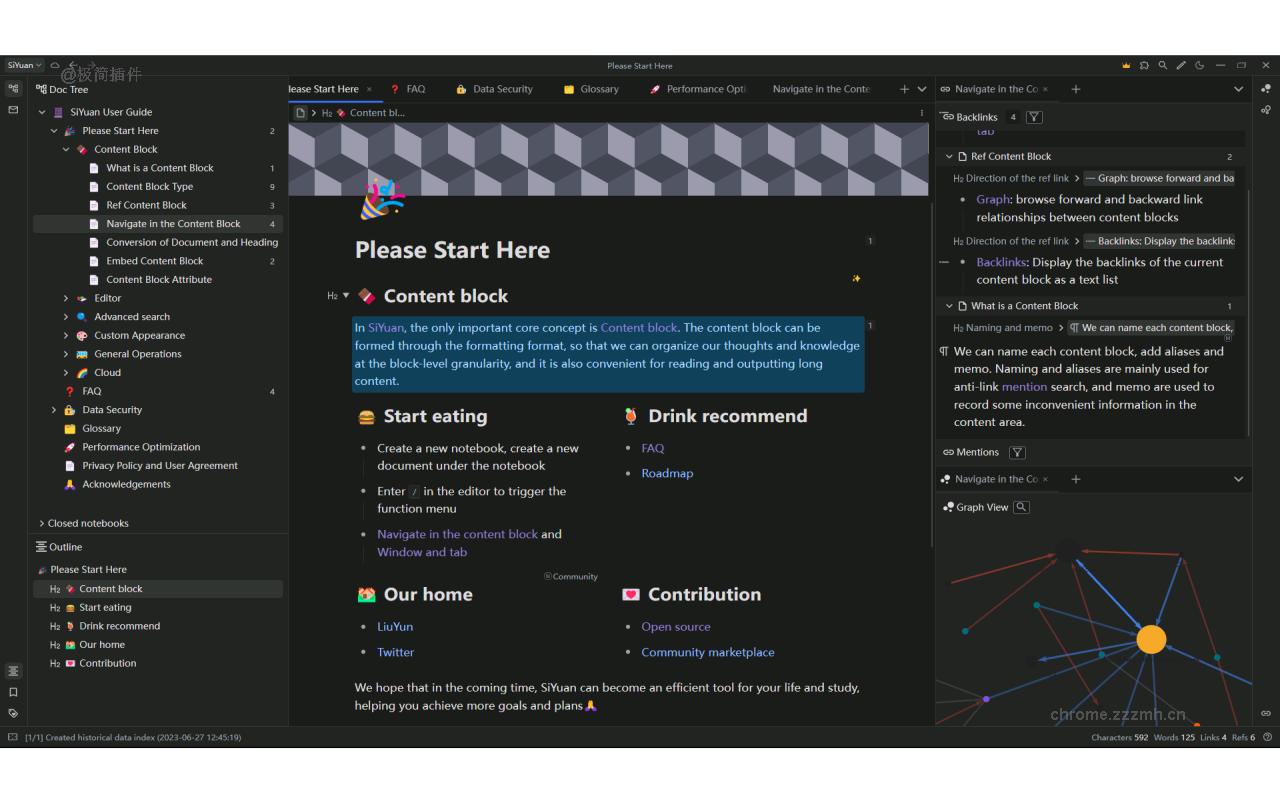Screen dimensions: 1280x800
Task: Click the filter icon next to Mentions
Action: click(x=1017, y=452)
